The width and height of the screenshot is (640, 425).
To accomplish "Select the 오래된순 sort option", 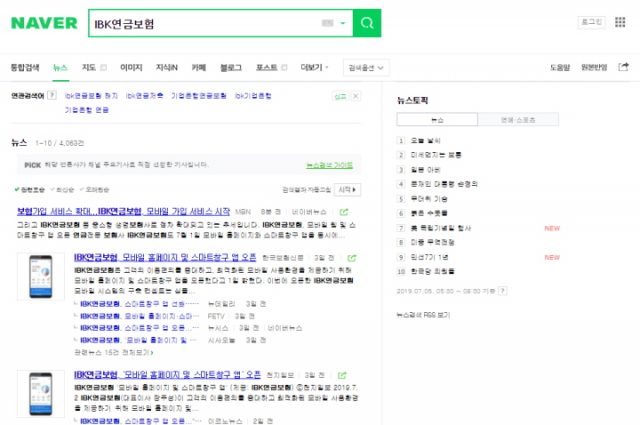I will 95,188.
